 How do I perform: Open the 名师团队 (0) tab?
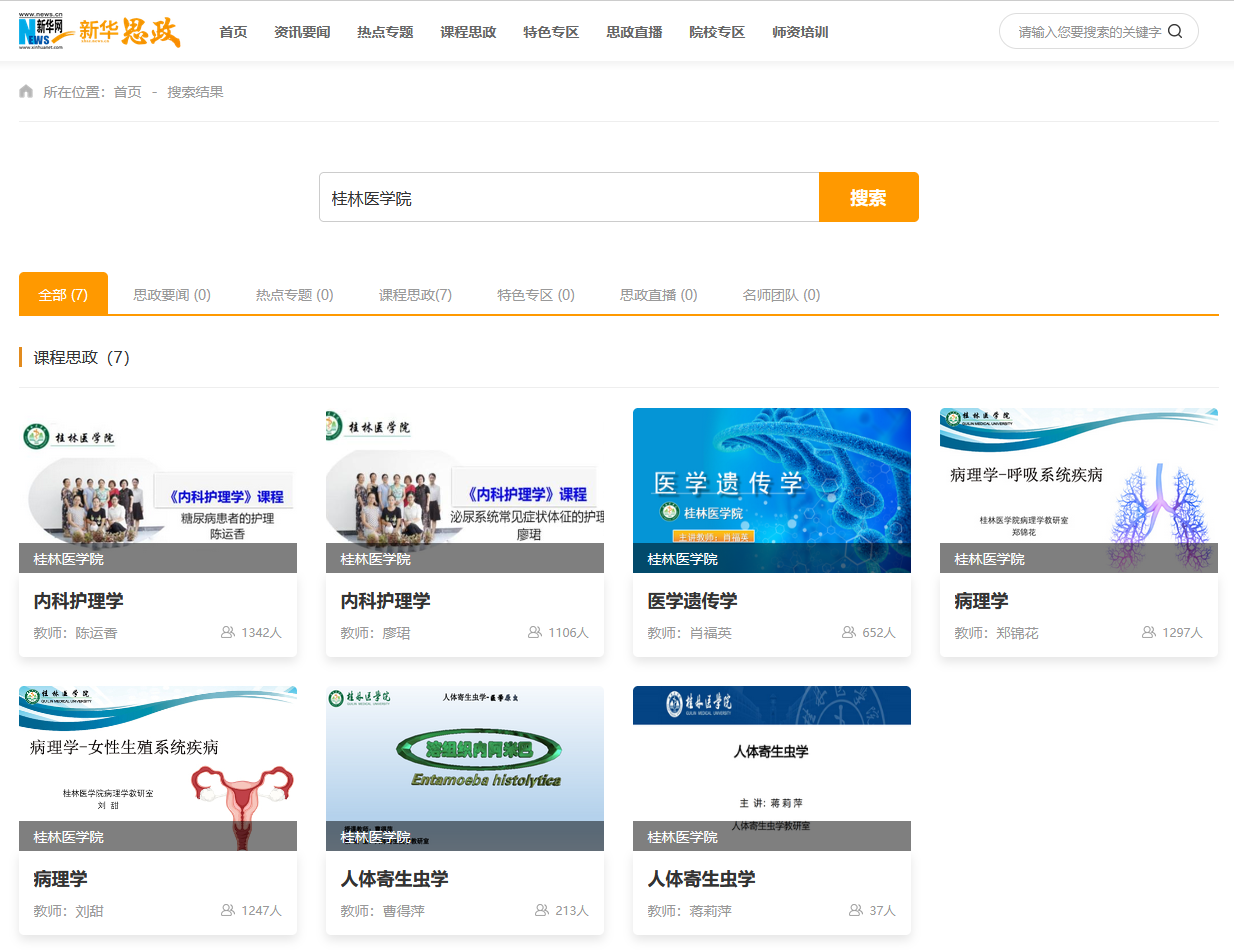781,295
